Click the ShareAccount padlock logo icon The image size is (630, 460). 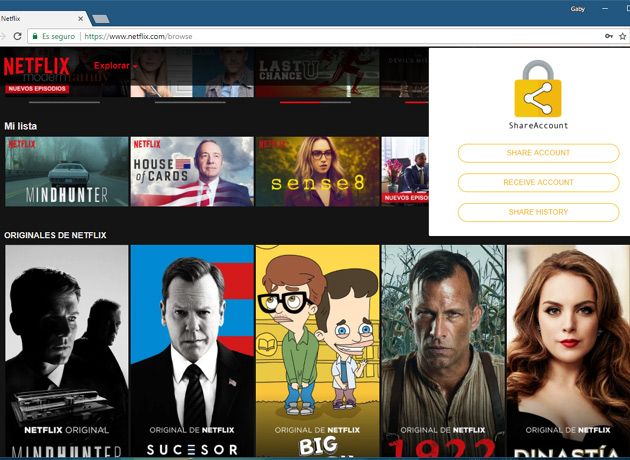point(538,89)
